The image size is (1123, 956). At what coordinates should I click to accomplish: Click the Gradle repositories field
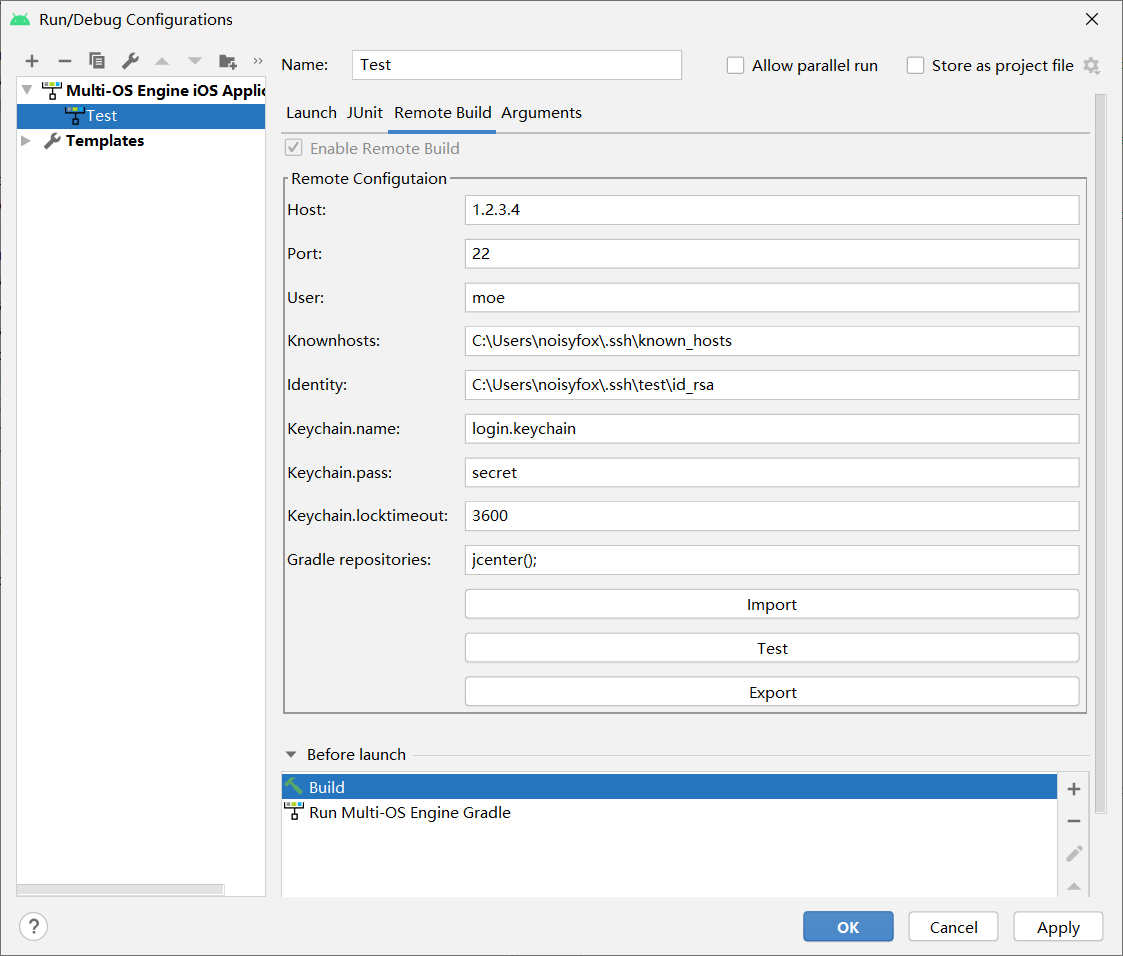point(772,560)
